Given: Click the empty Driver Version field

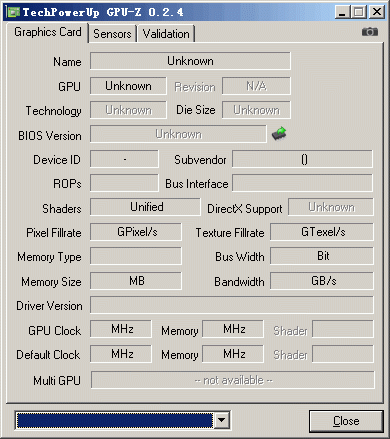Looking at the screenshot, I should 232,305.
